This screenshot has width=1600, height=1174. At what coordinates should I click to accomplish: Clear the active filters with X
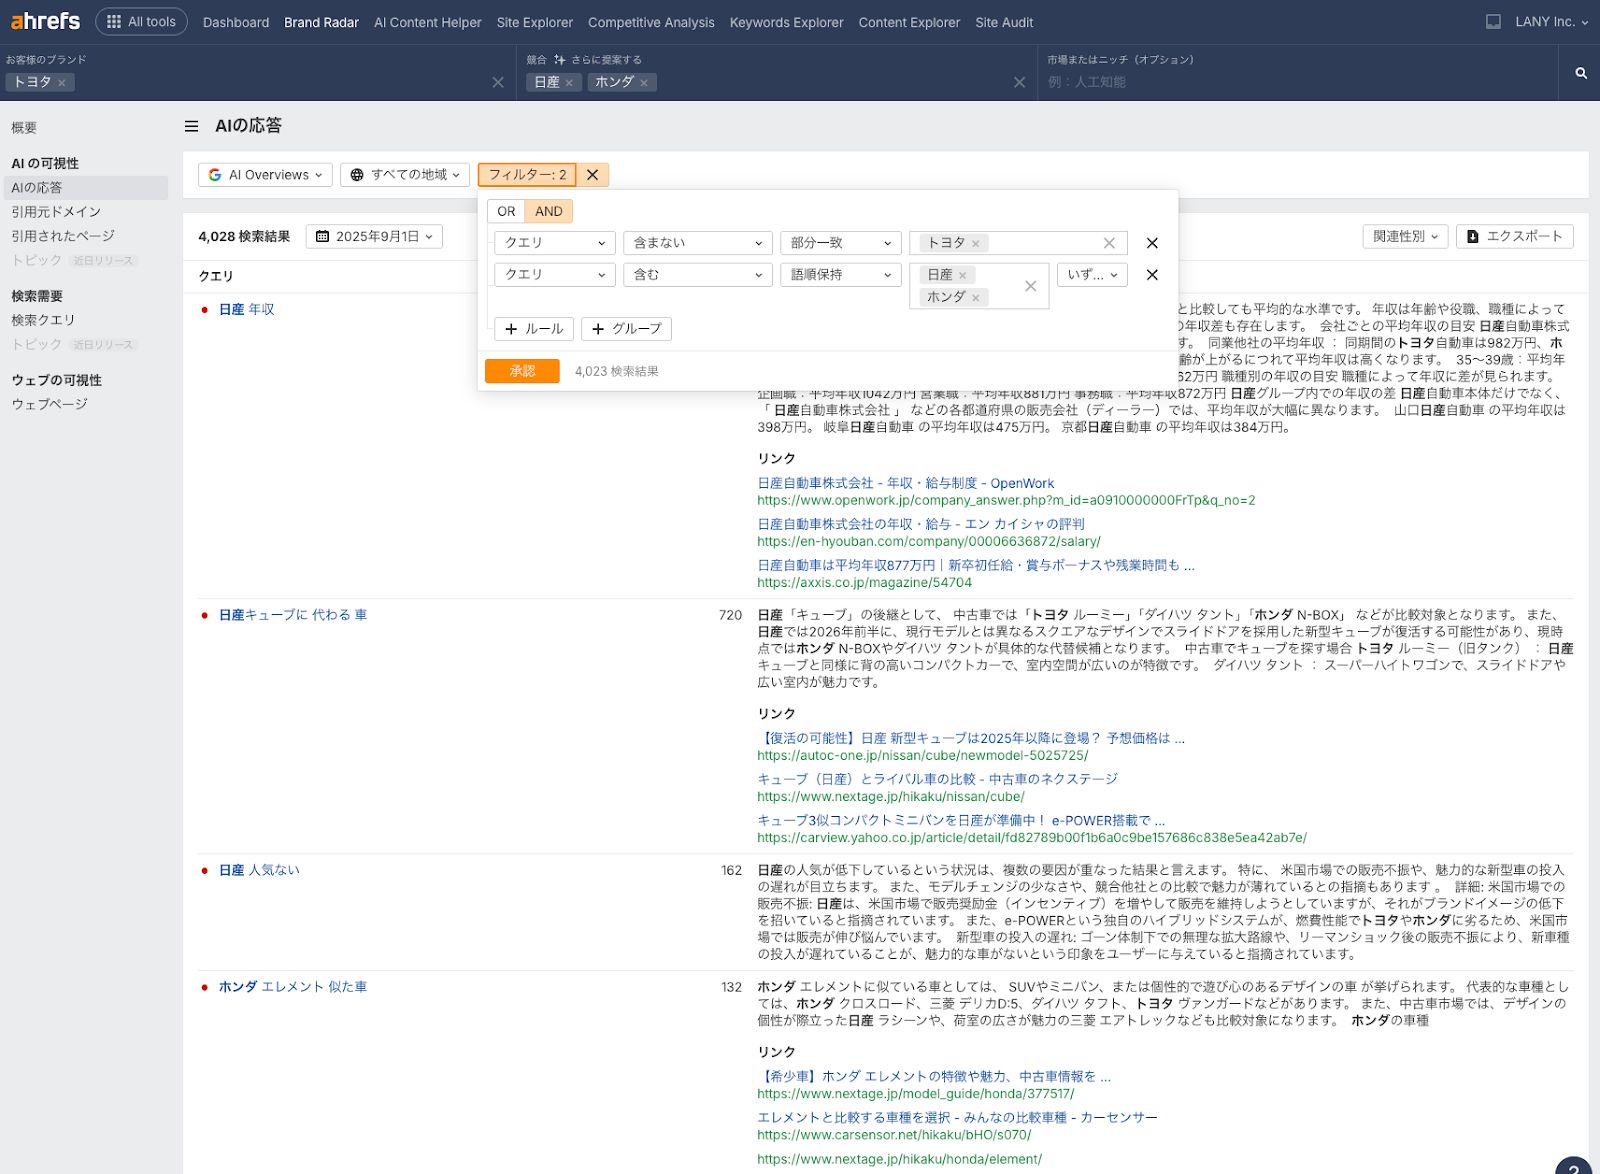[x=592, y=175]
